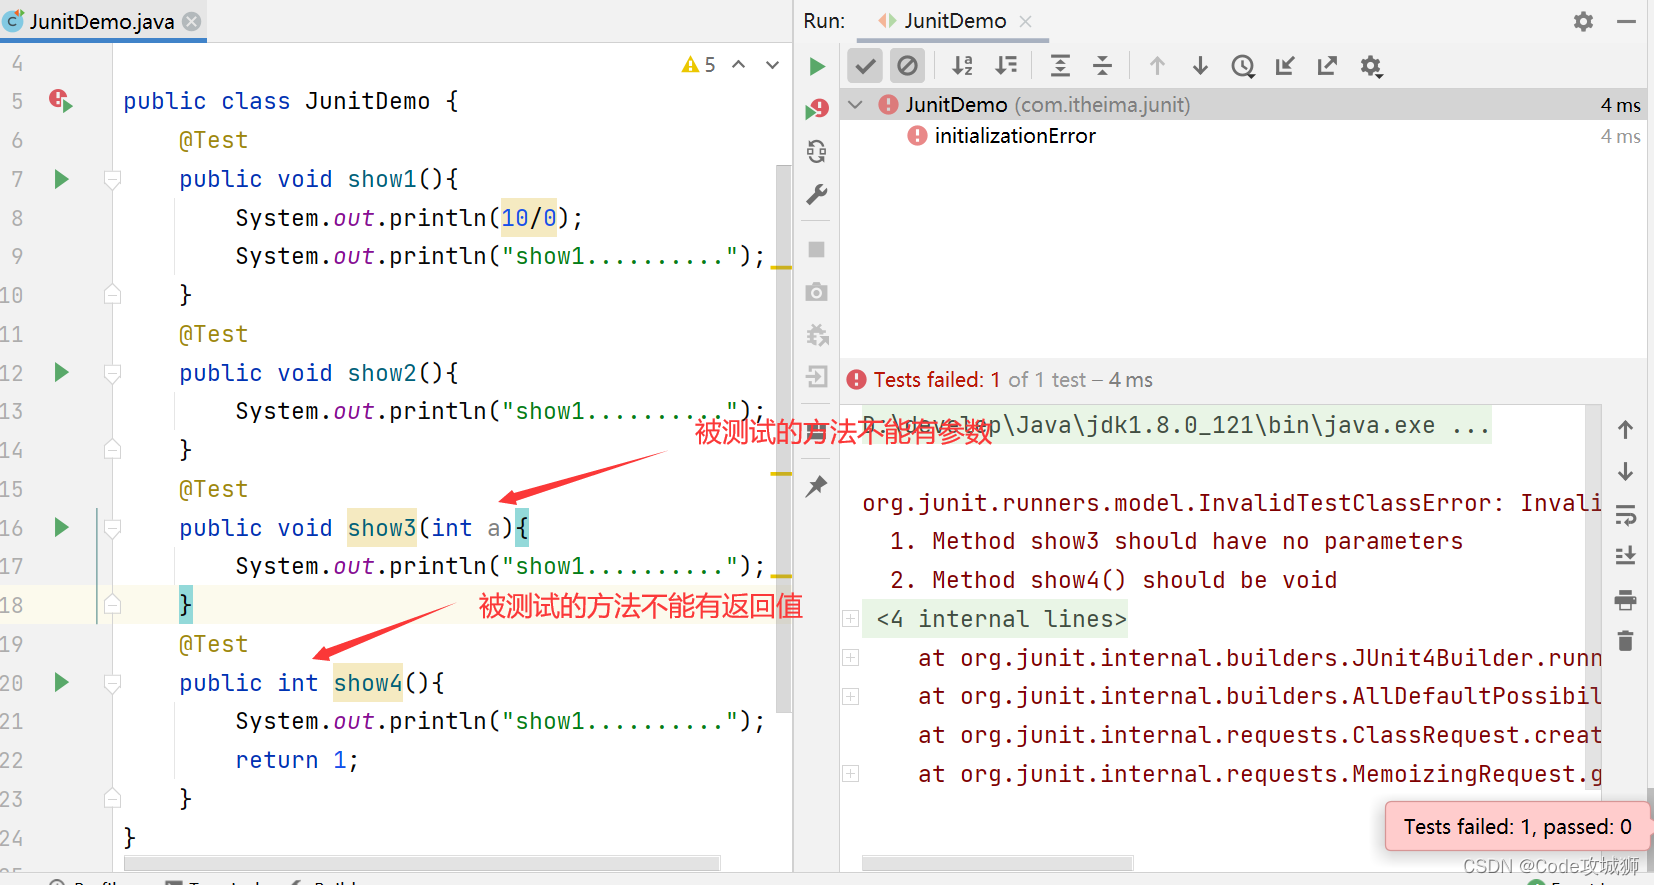The width and height of the screenshot is (1654, 885).
Task: Open test runner gear options
Action: coord(1371,66)
